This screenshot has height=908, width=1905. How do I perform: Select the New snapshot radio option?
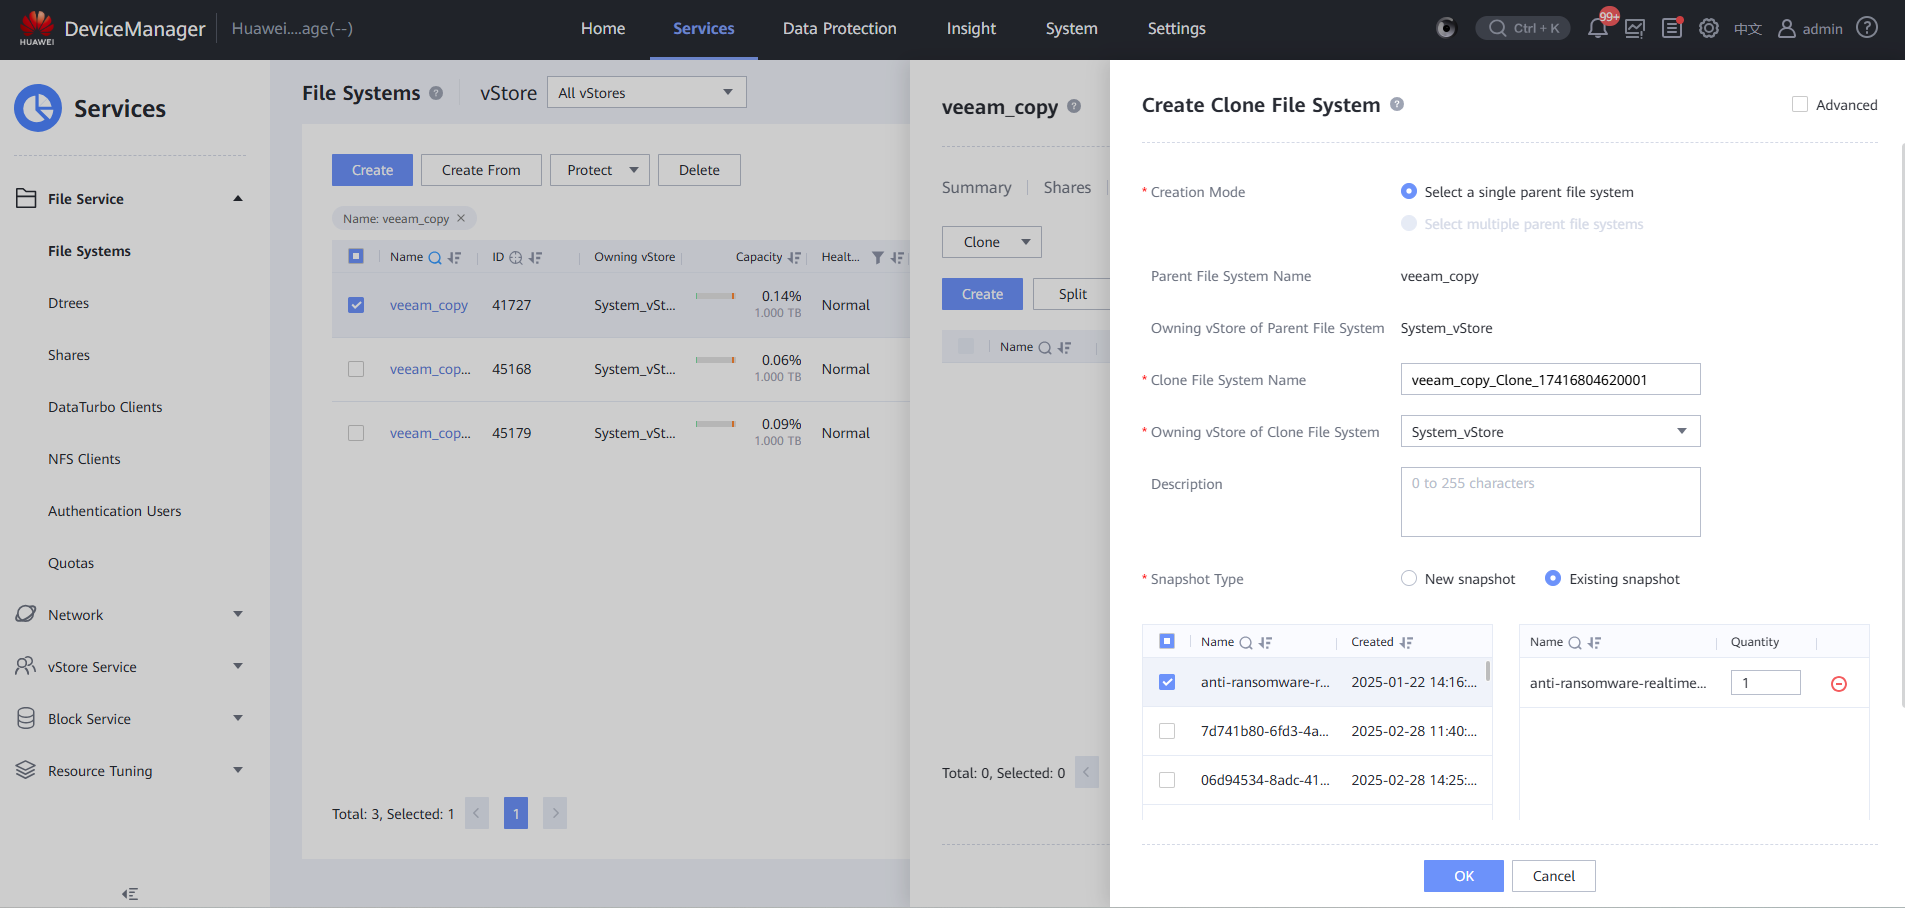click(1409, 579)
